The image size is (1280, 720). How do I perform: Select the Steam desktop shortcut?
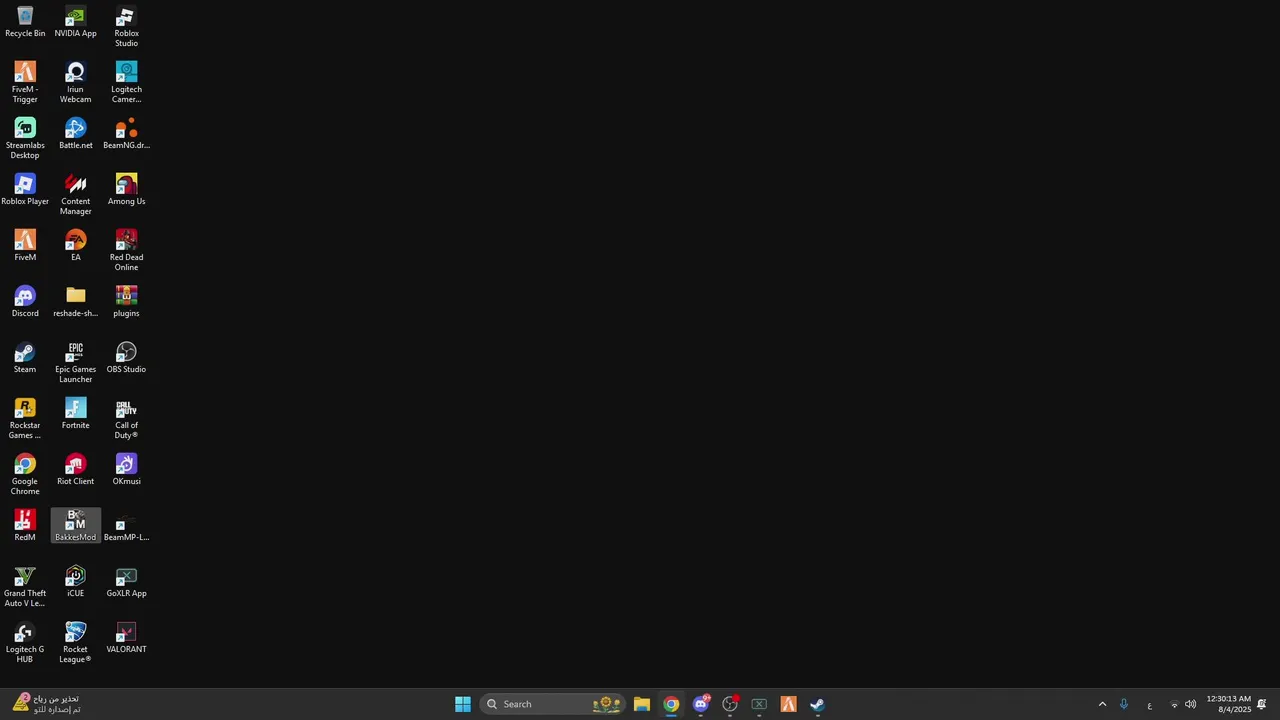(25, 358)
